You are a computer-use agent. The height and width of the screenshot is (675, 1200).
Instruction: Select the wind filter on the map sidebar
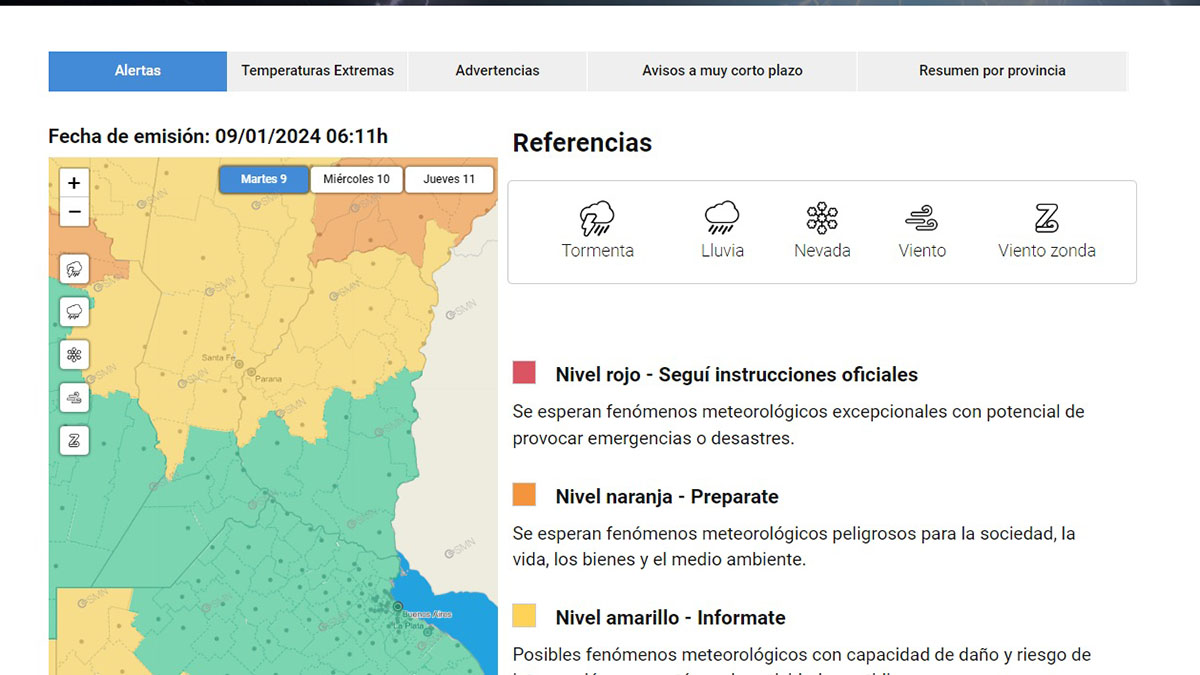74,397
